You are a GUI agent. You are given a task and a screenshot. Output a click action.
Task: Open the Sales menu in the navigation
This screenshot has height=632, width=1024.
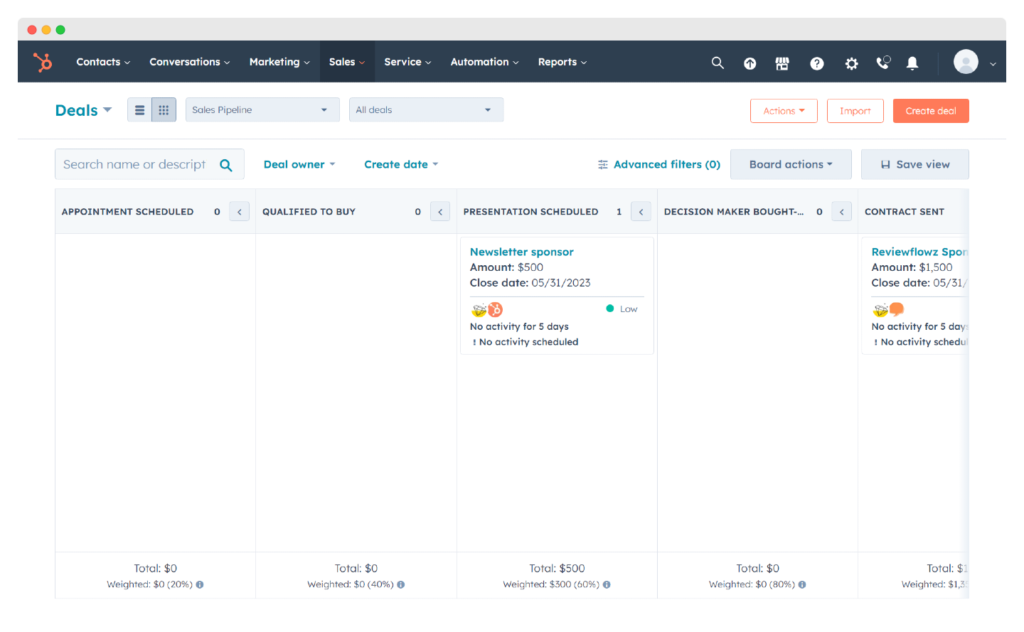[x=345, y=61]
